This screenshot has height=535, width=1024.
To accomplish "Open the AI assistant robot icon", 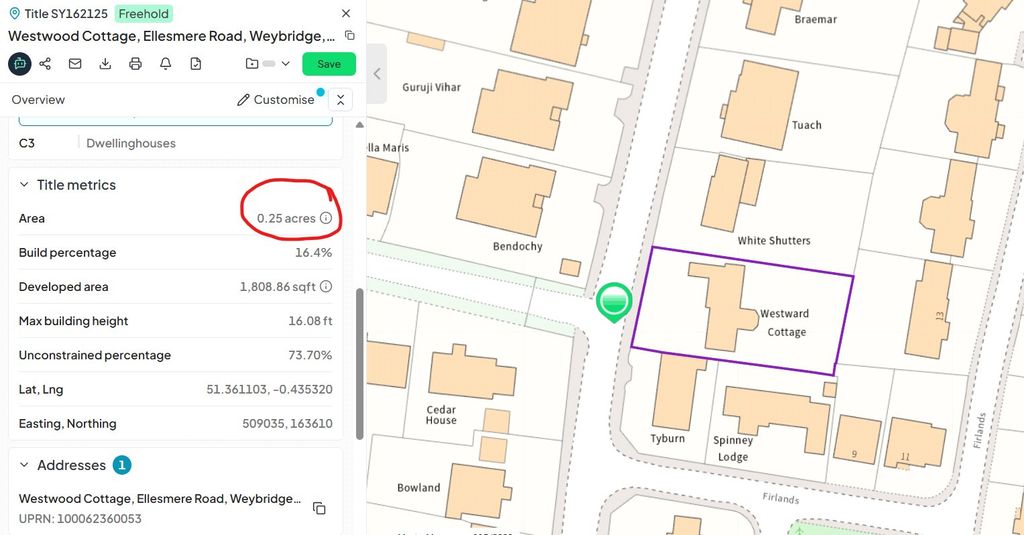I will (20, 64).
